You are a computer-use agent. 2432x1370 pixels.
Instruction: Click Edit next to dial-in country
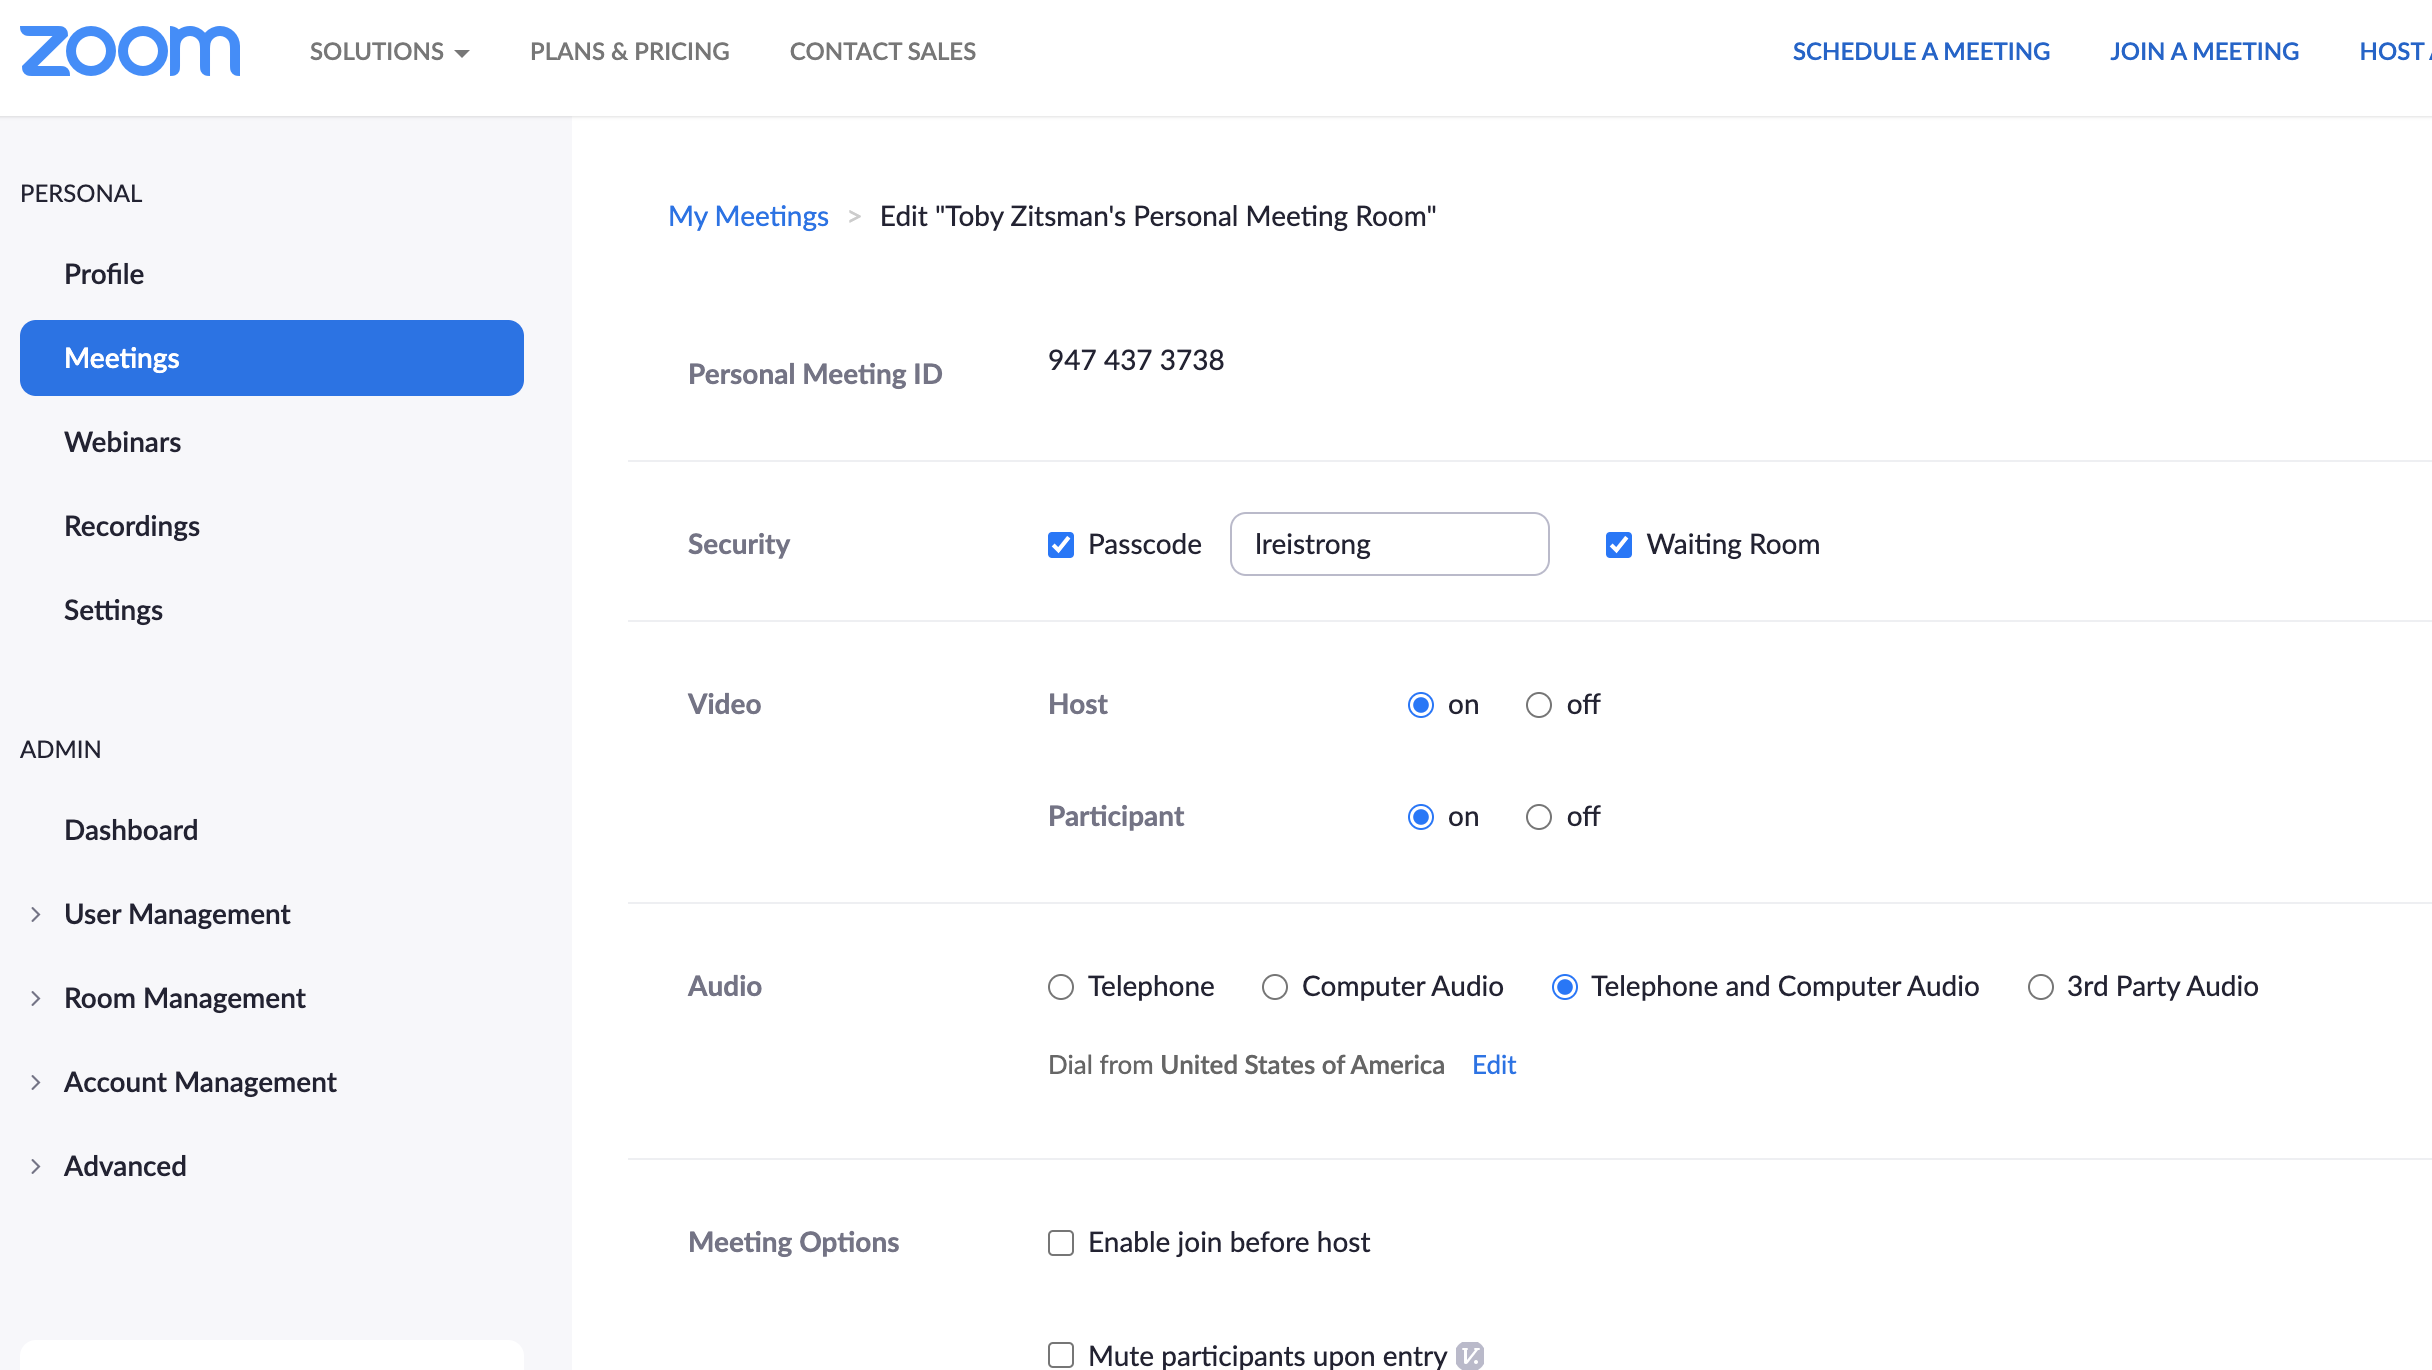pos(1493,1065)
